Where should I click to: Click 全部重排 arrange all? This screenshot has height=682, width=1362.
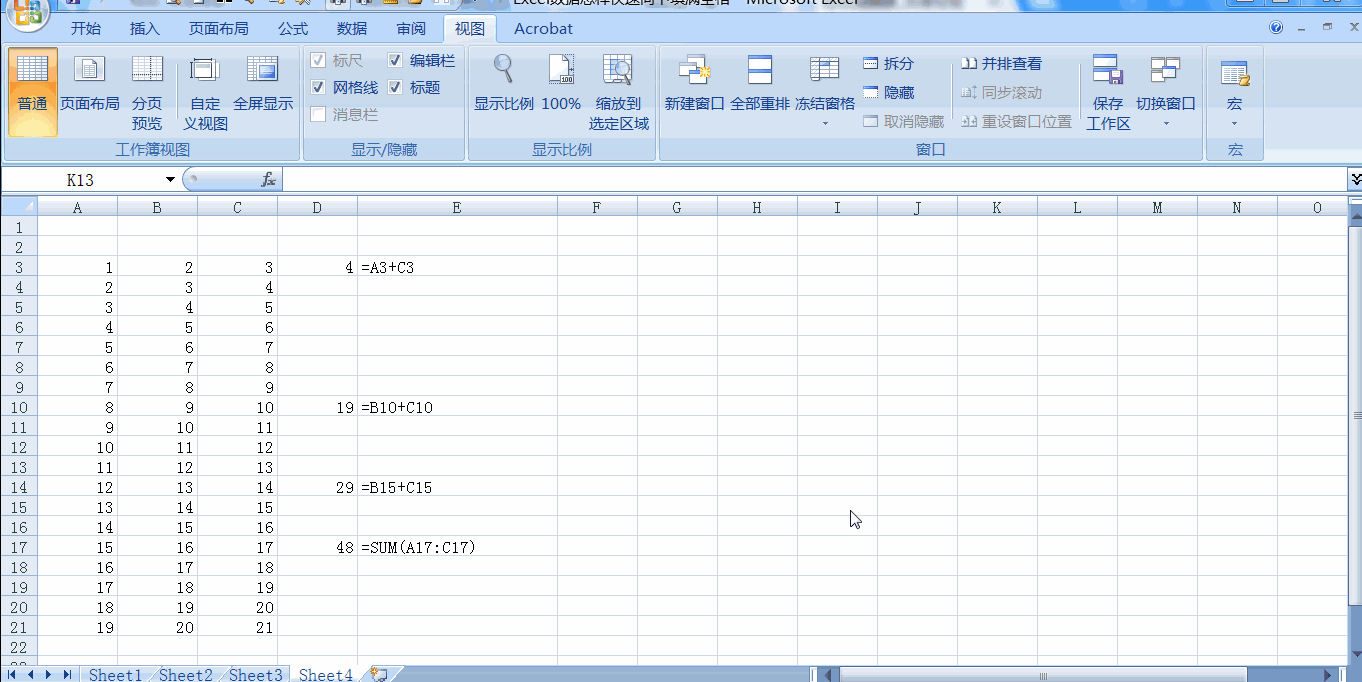(760, 85)
